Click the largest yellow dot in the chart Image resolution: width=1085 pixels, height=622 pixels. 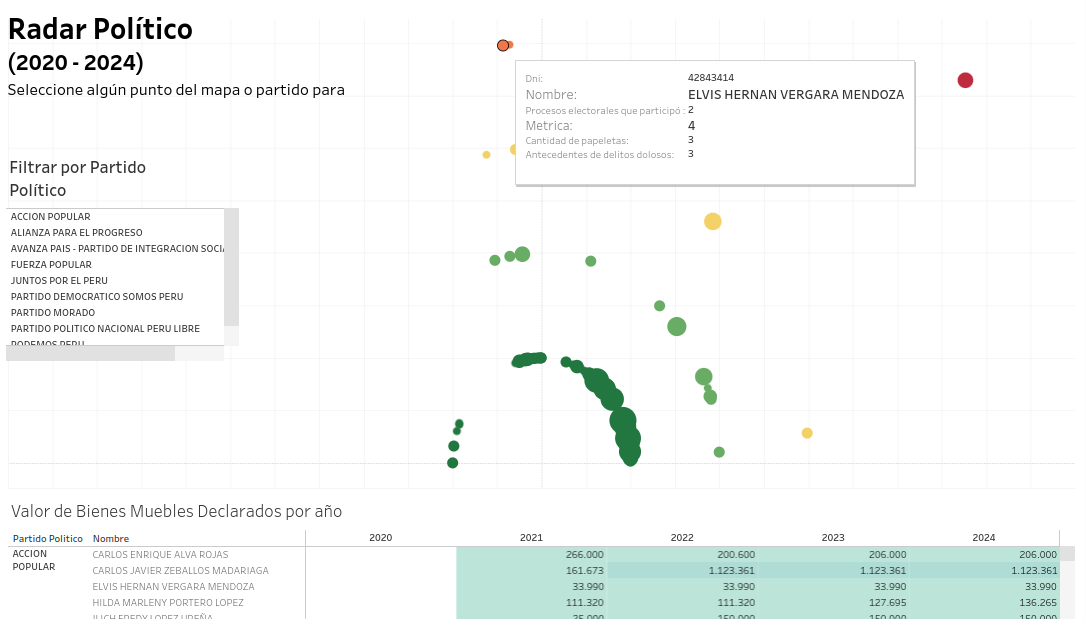click(712, 221)
